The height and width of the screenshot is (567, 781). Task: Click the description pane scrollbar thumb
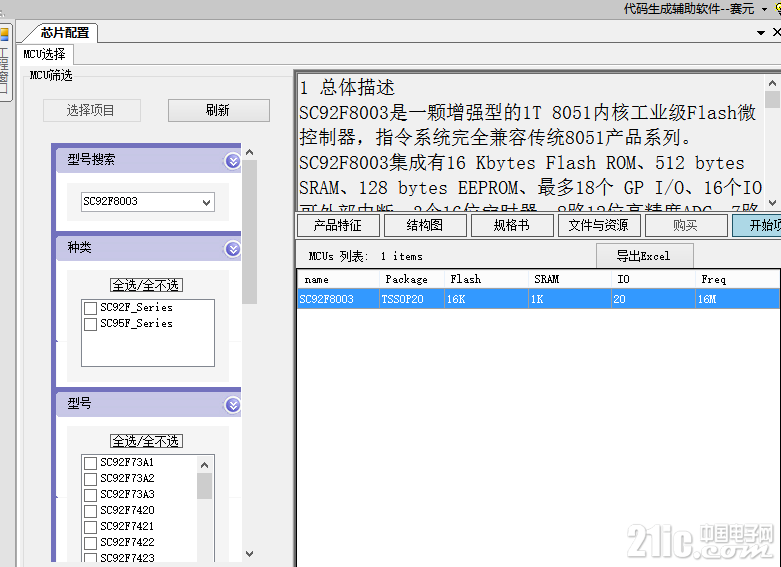[x=772, y=99]
